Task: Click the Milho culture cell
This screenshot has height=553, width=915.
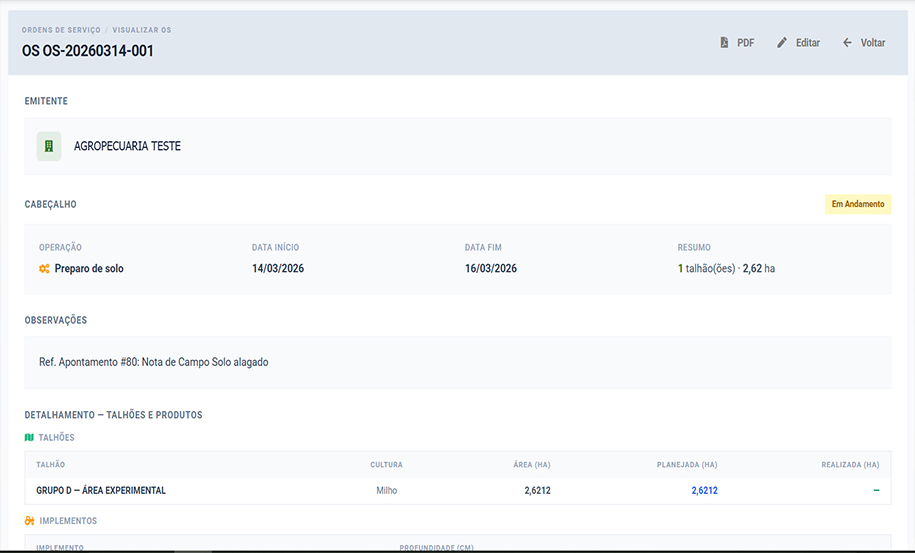Action: (x=386, y=491)
